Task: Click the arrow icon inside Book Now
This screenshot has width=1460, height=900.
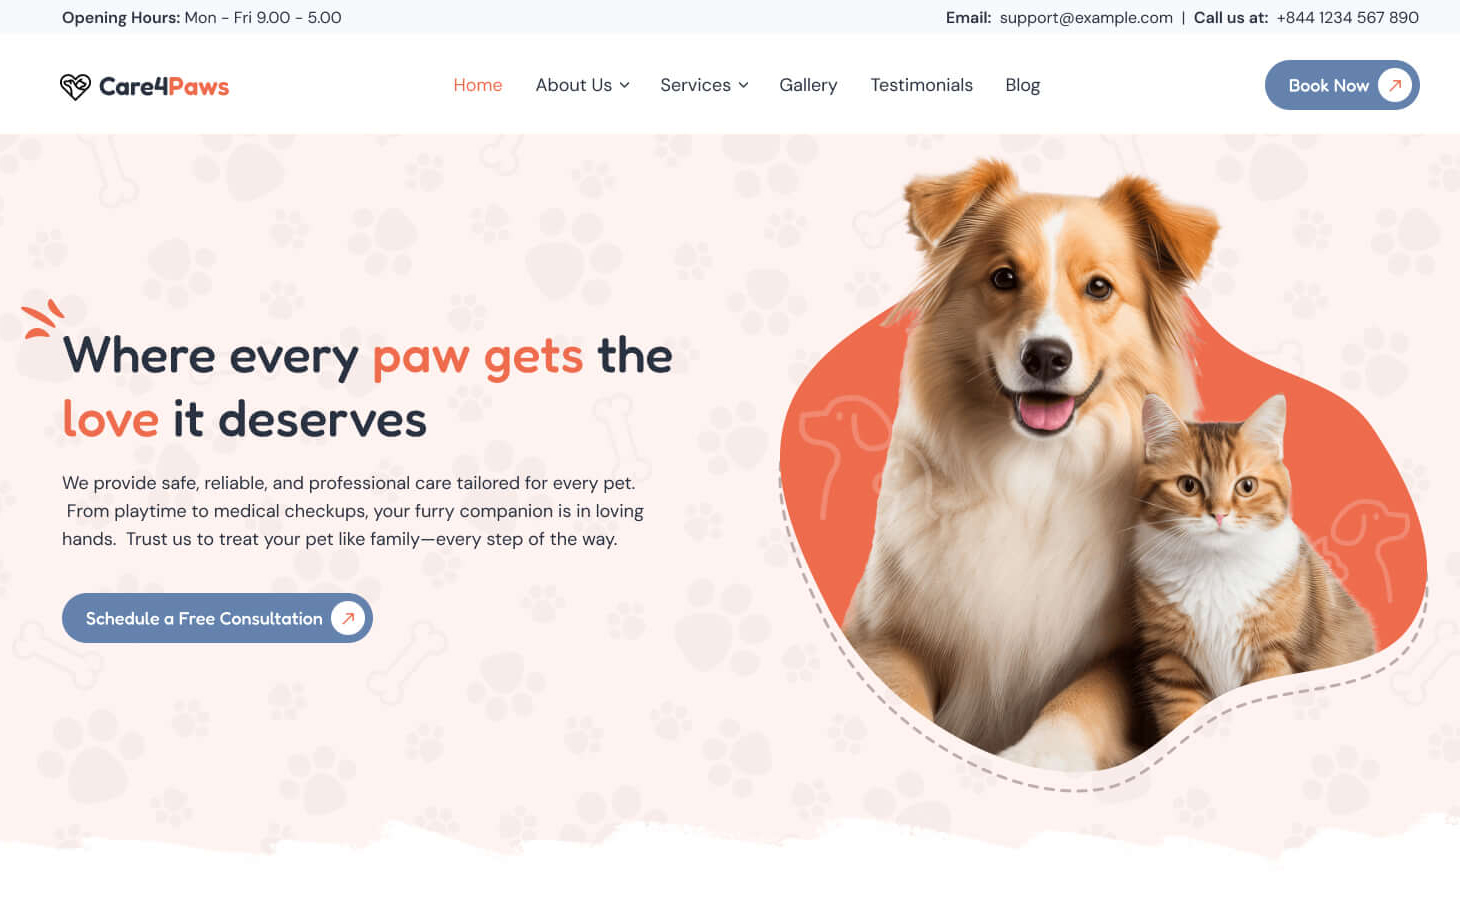Action: click(x=1395, y=85)
